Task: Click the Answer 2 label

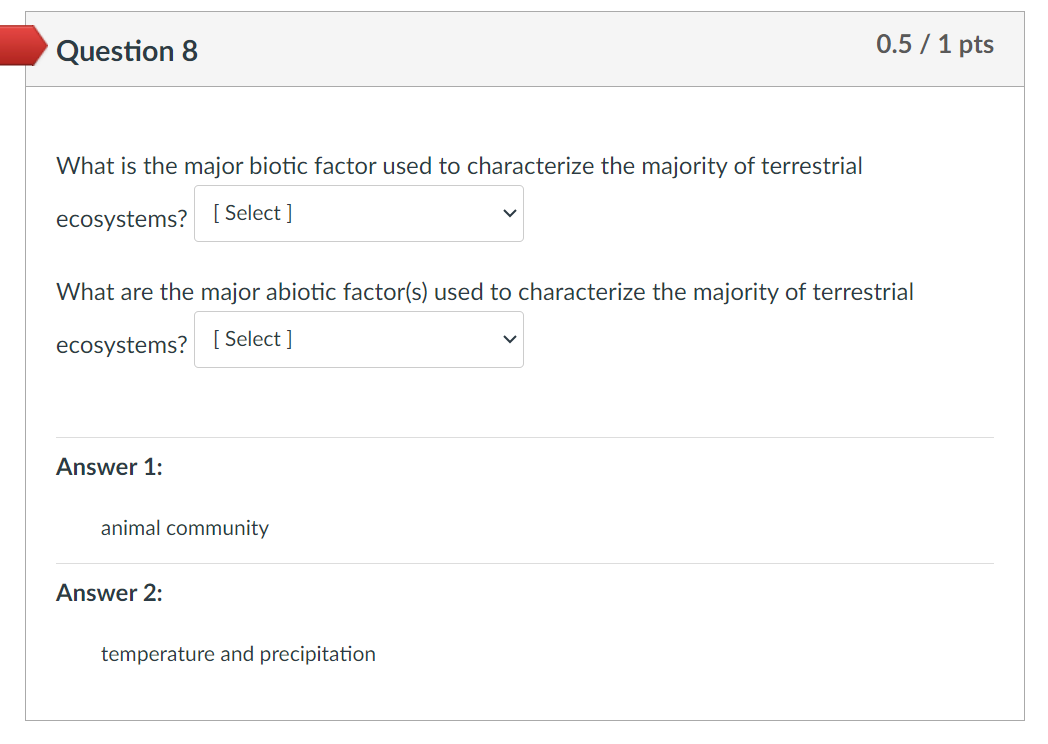Action: (109, 593)
